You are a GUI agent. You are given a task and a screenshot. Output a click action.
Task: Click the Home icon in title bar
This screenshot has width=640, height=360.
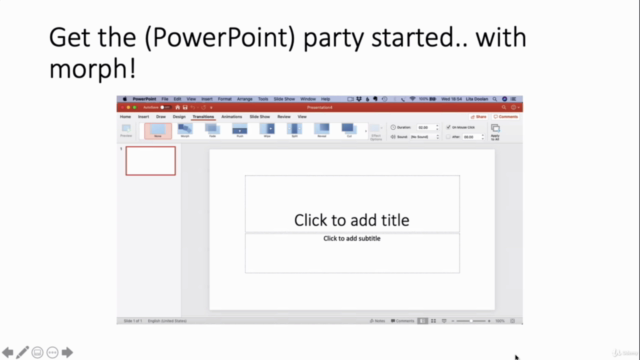178,107
